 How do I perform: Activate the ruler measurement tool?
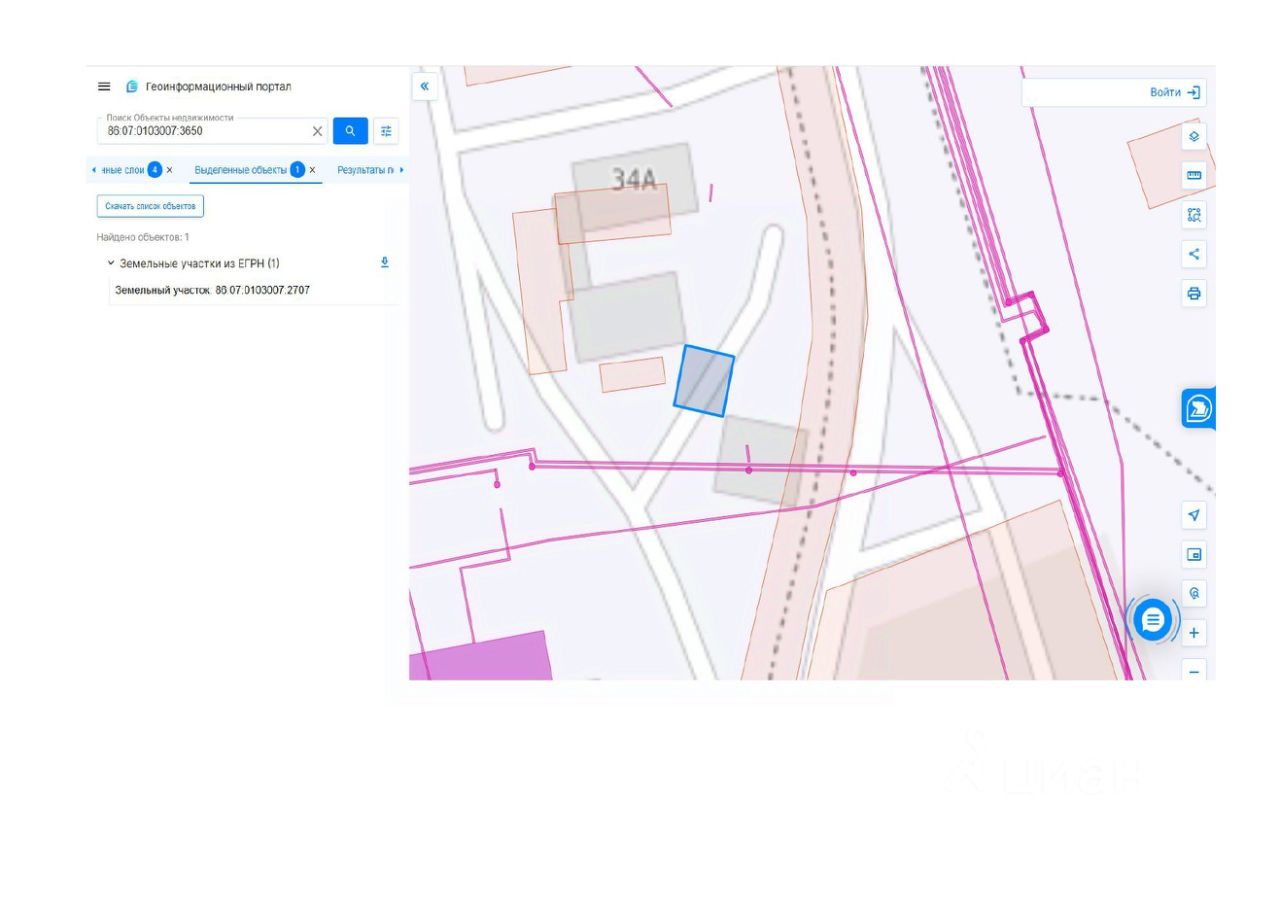(x=1194, y=175)
